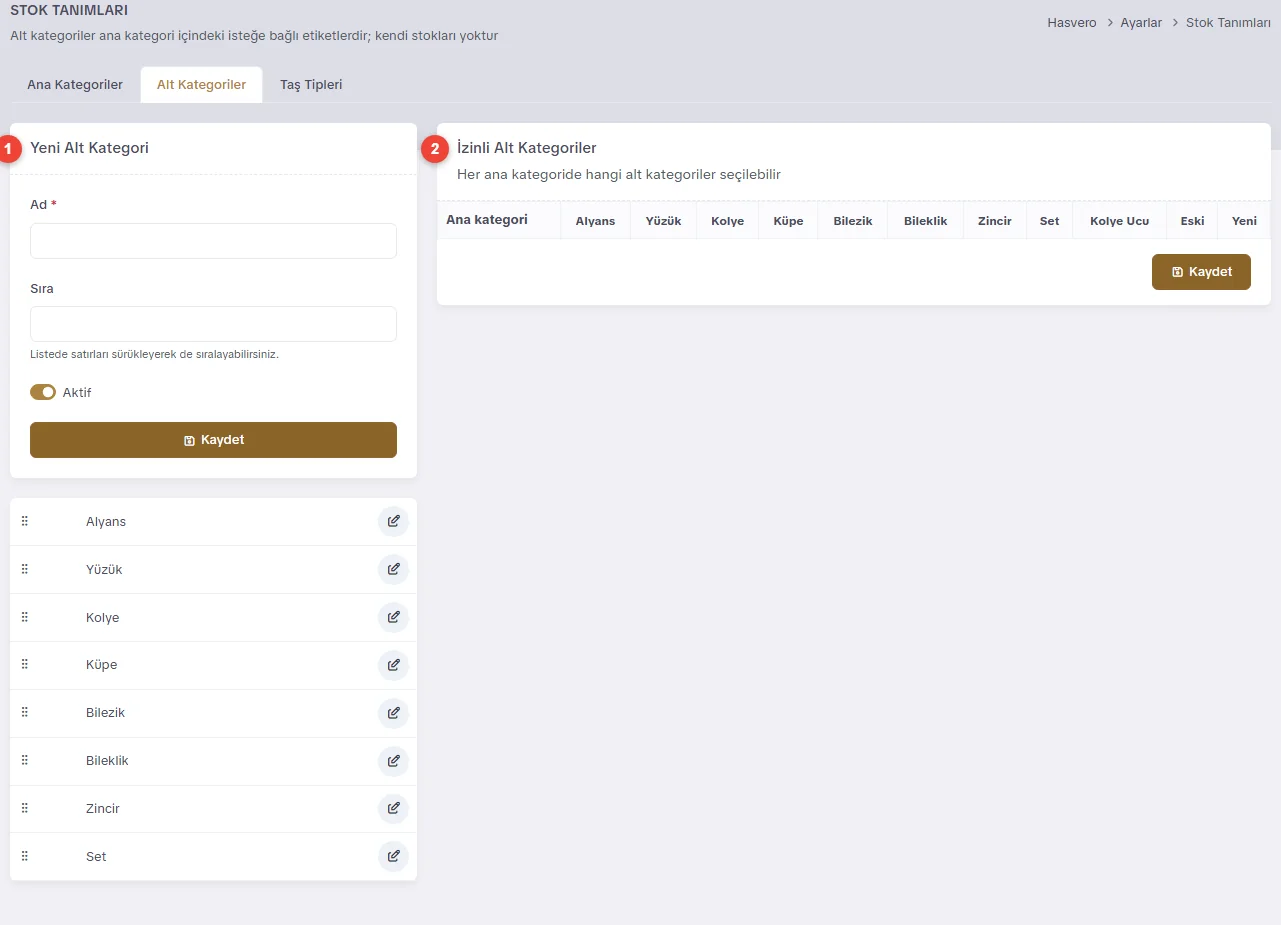Focus the Ad name input field
This screenshot has height=925, width=1281.
pyautogui.click(x=213, y=241)
